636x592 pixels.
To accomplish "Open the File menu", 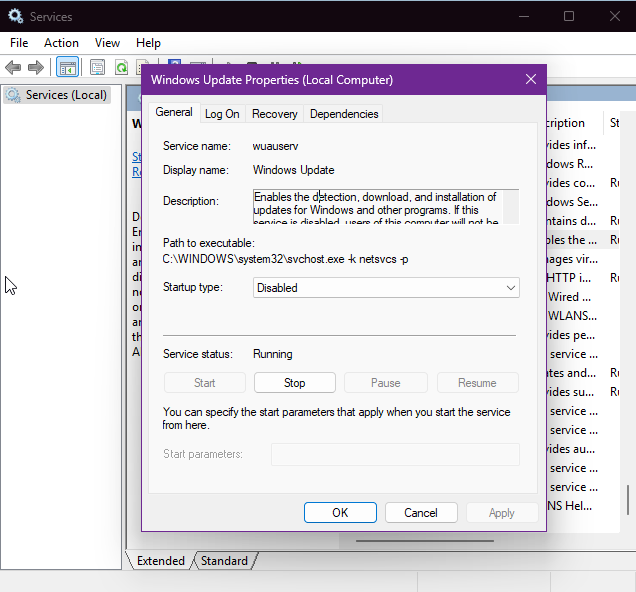I will [x=19, y=43].
